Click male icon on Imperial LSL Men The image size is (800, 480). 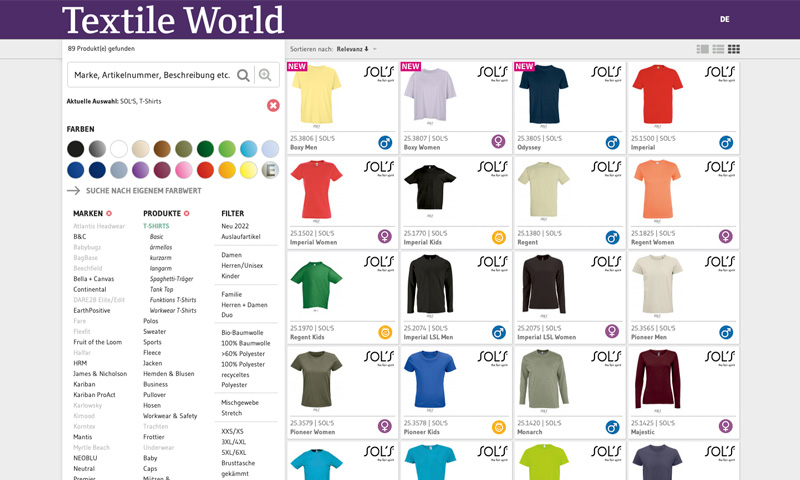[498, 332]
